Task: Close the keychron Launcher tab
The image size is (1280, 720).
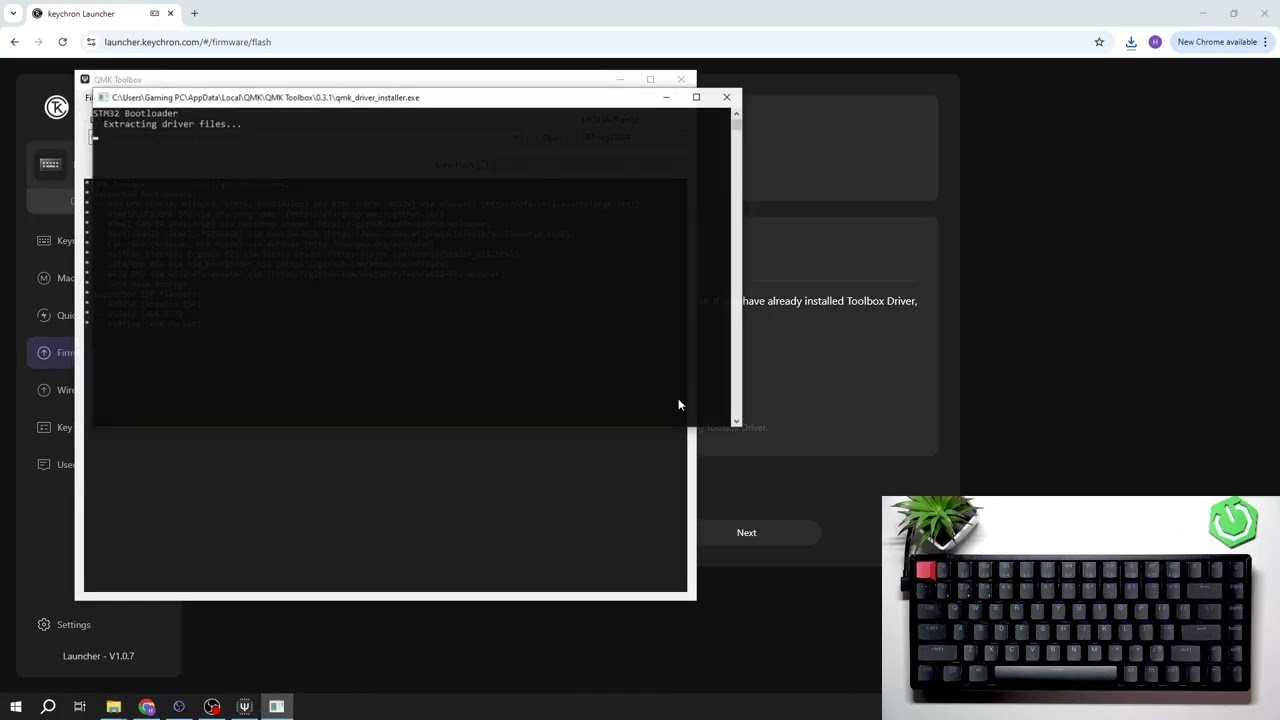Action: pos(171,14)
